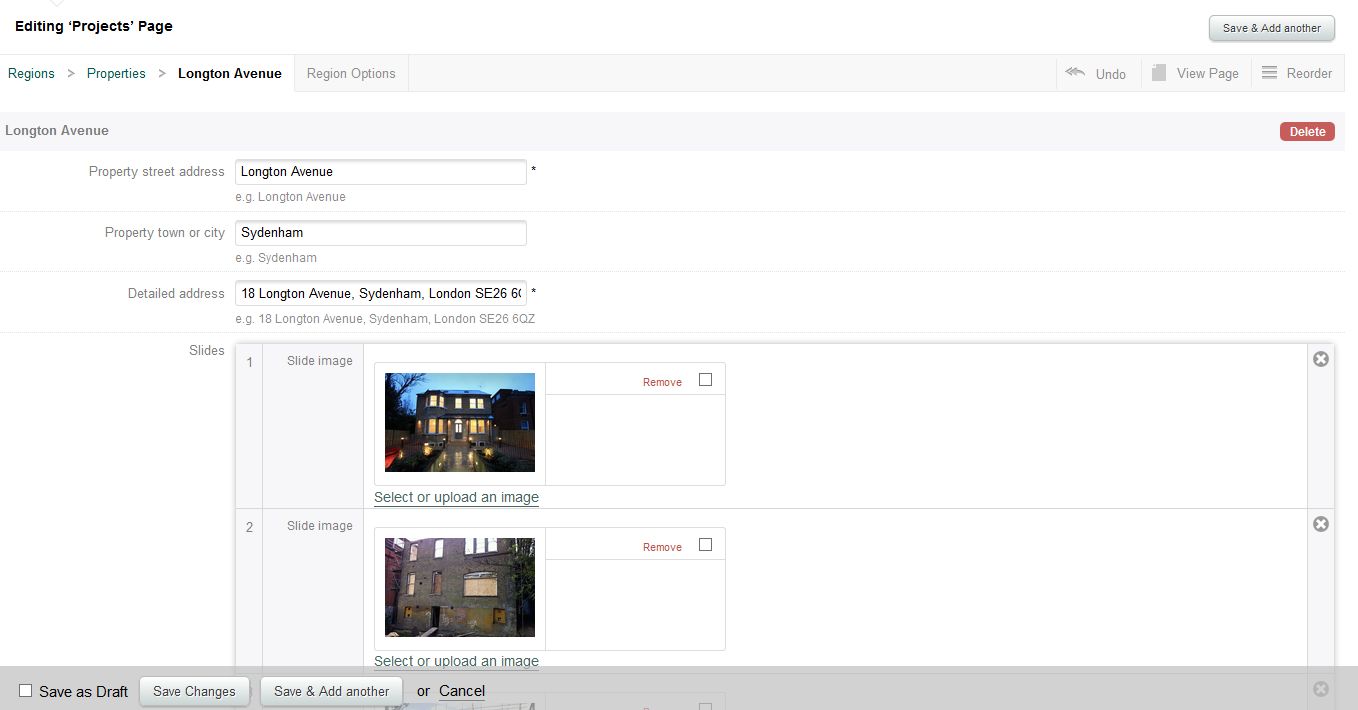Click the slide number 1 handle

249,361
